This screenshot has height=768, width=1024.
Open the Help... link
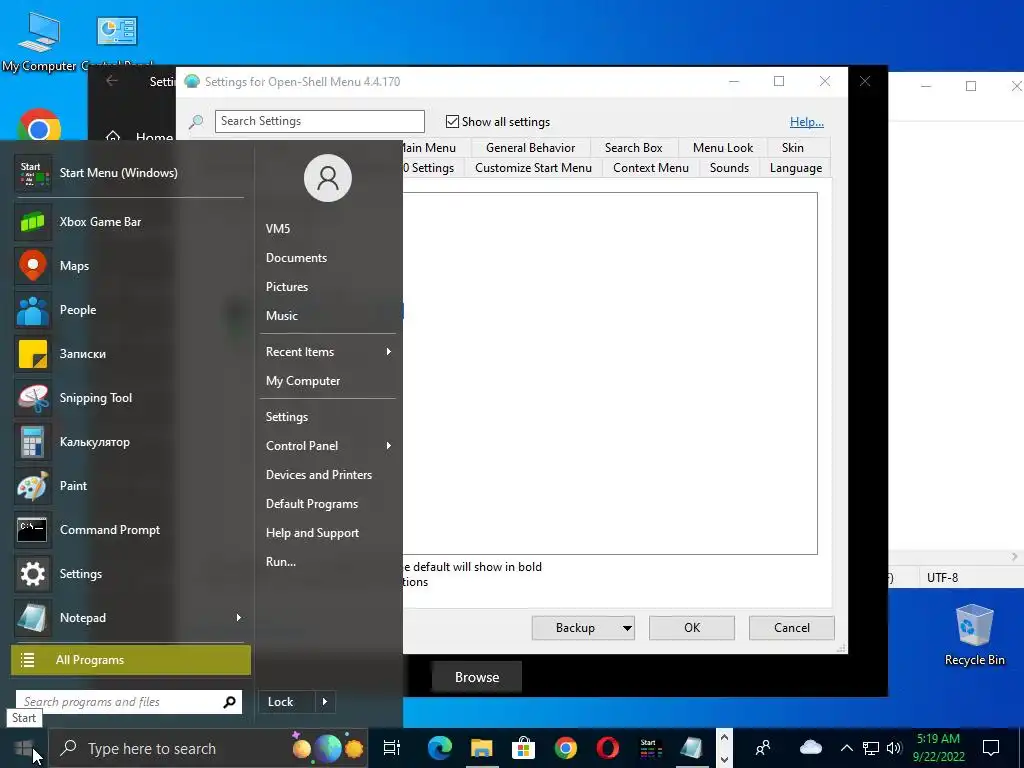[807, 121]
